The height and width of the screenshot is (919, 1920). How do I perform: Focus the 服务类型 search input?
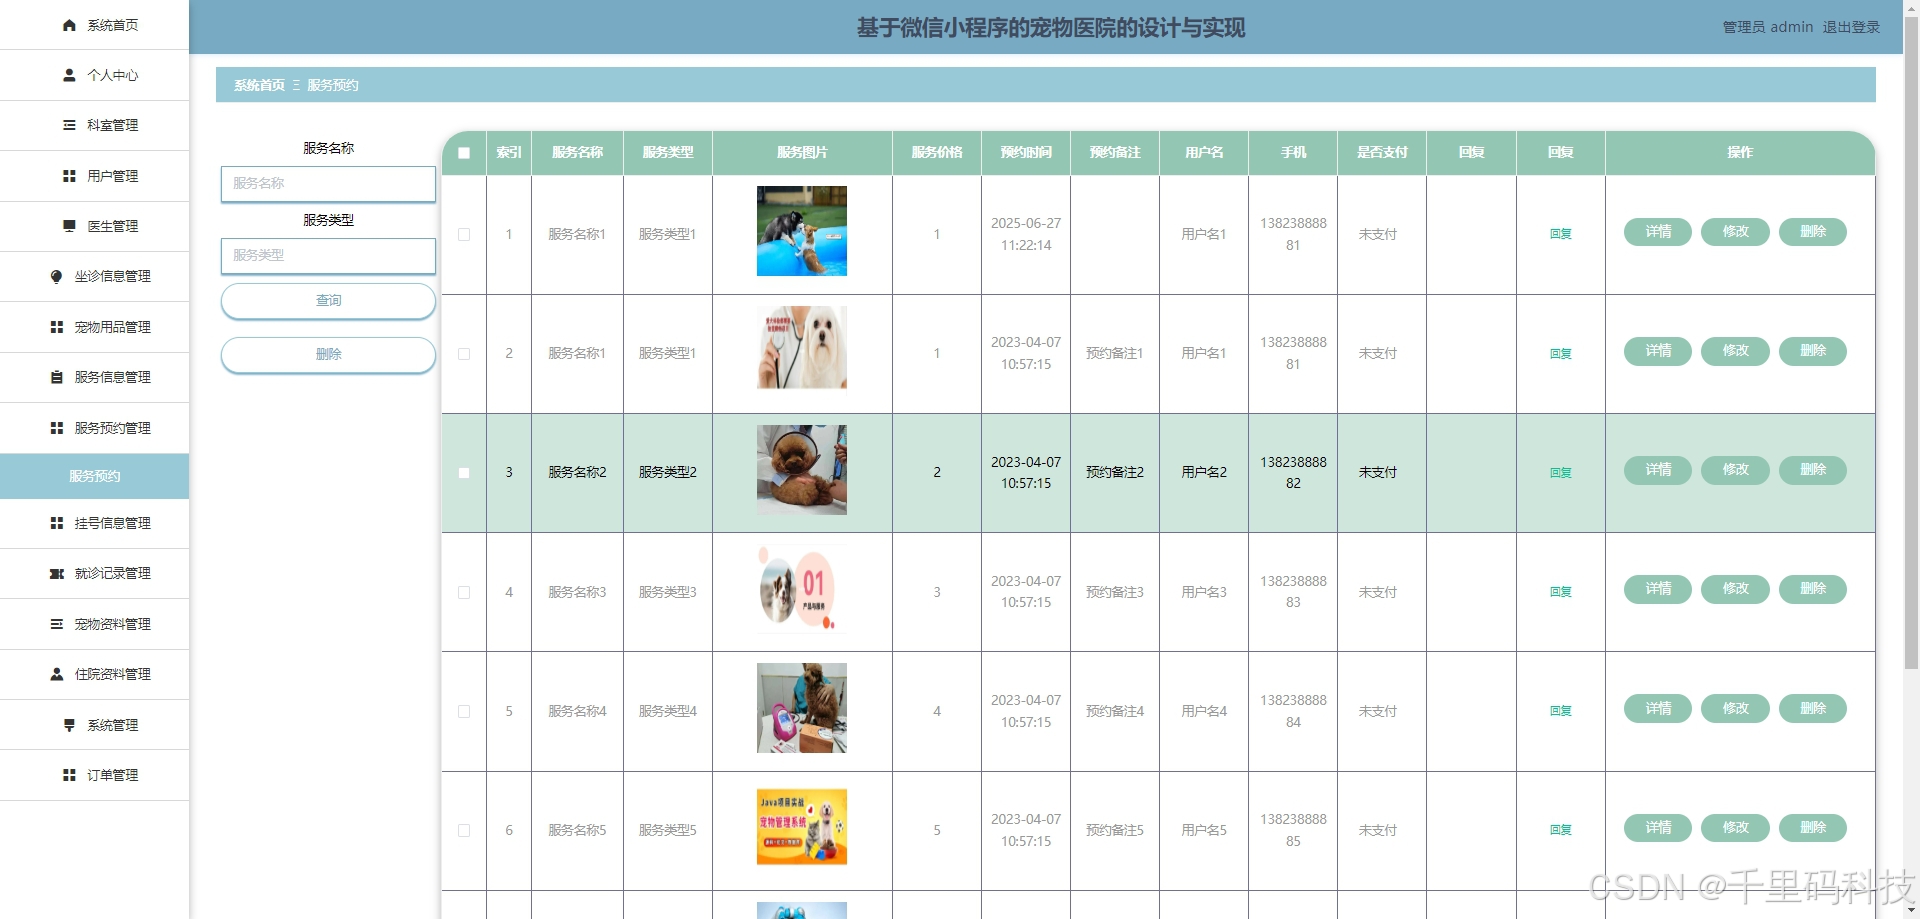(328, 256)
